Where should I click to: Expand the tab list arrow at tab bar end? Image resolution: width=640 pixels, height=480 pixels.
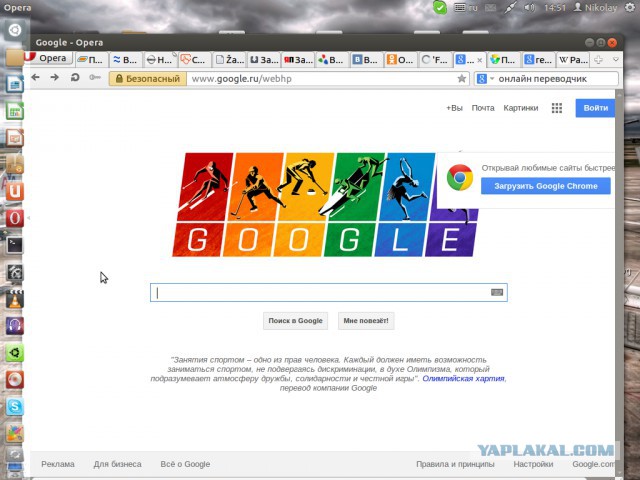coord(616,60)
